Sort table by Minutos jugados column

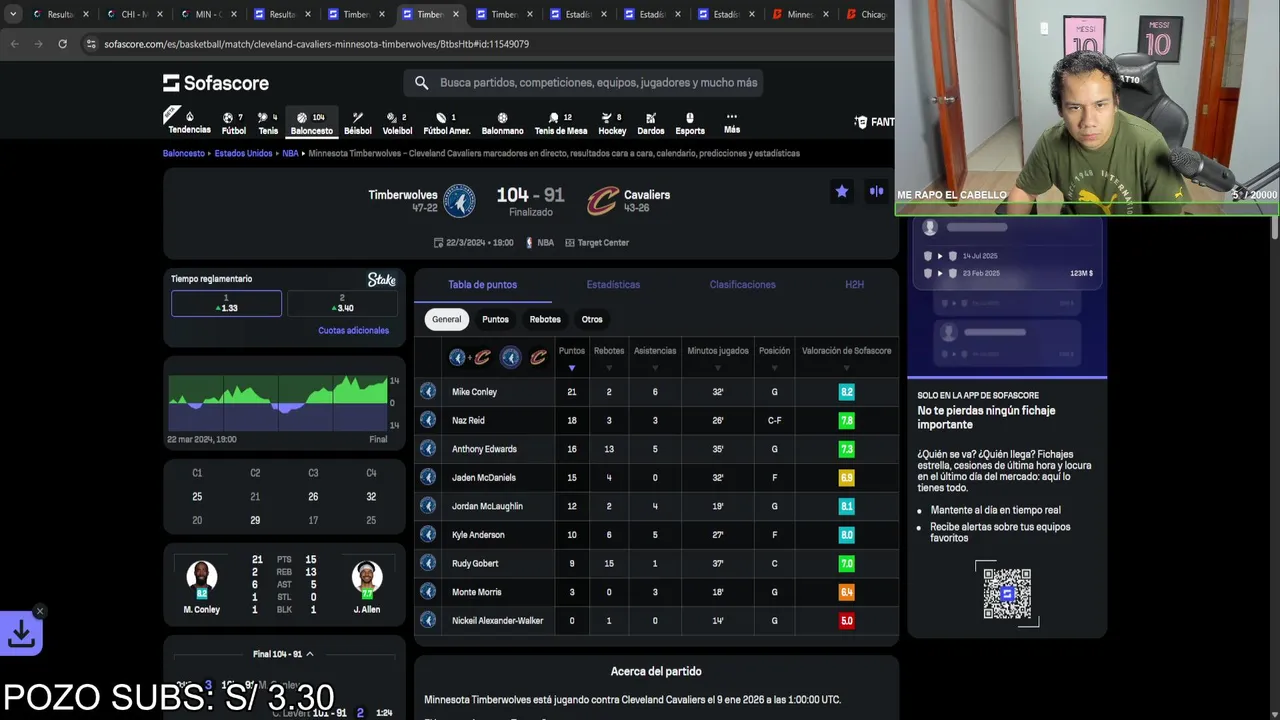point(718,357)
